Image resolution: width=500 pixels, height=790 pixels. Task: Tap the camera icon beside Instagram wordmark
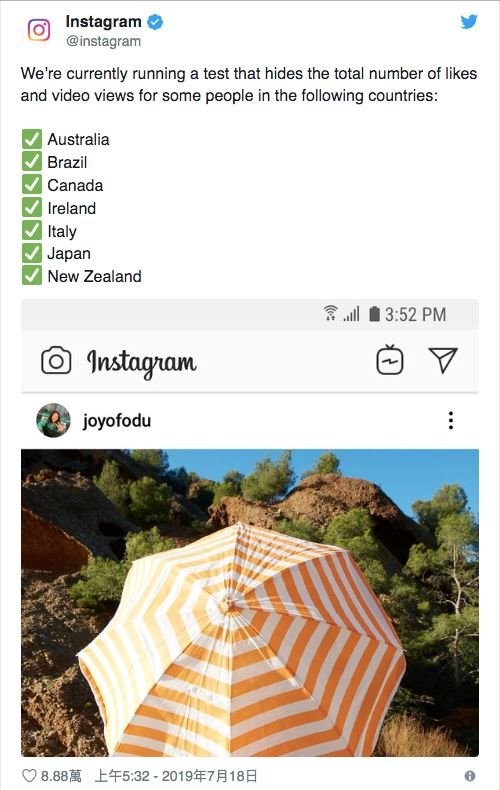56,360
